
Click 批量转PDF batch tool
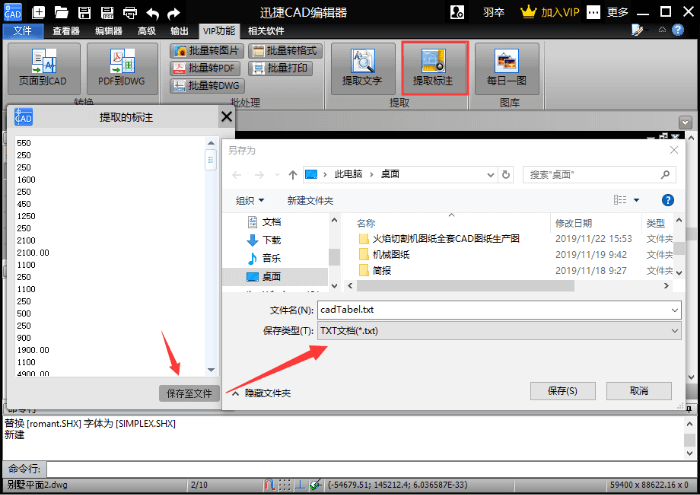(x=206, y=68)
